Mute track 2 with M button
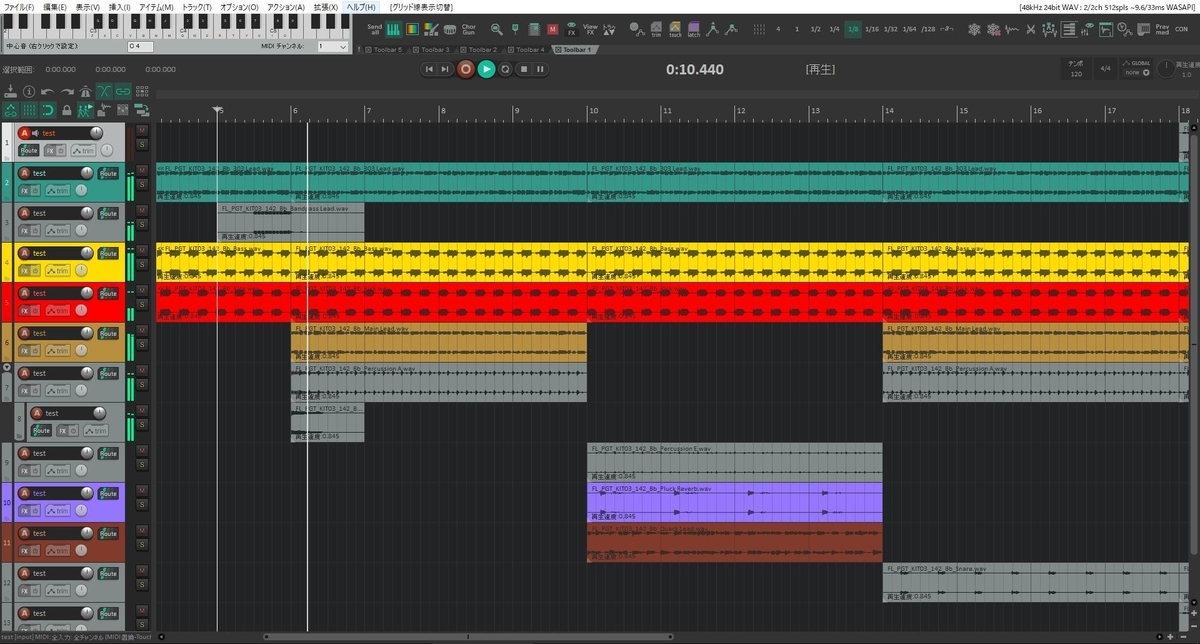The height and width of the screenshot is (644, 1200). (142, 171)
